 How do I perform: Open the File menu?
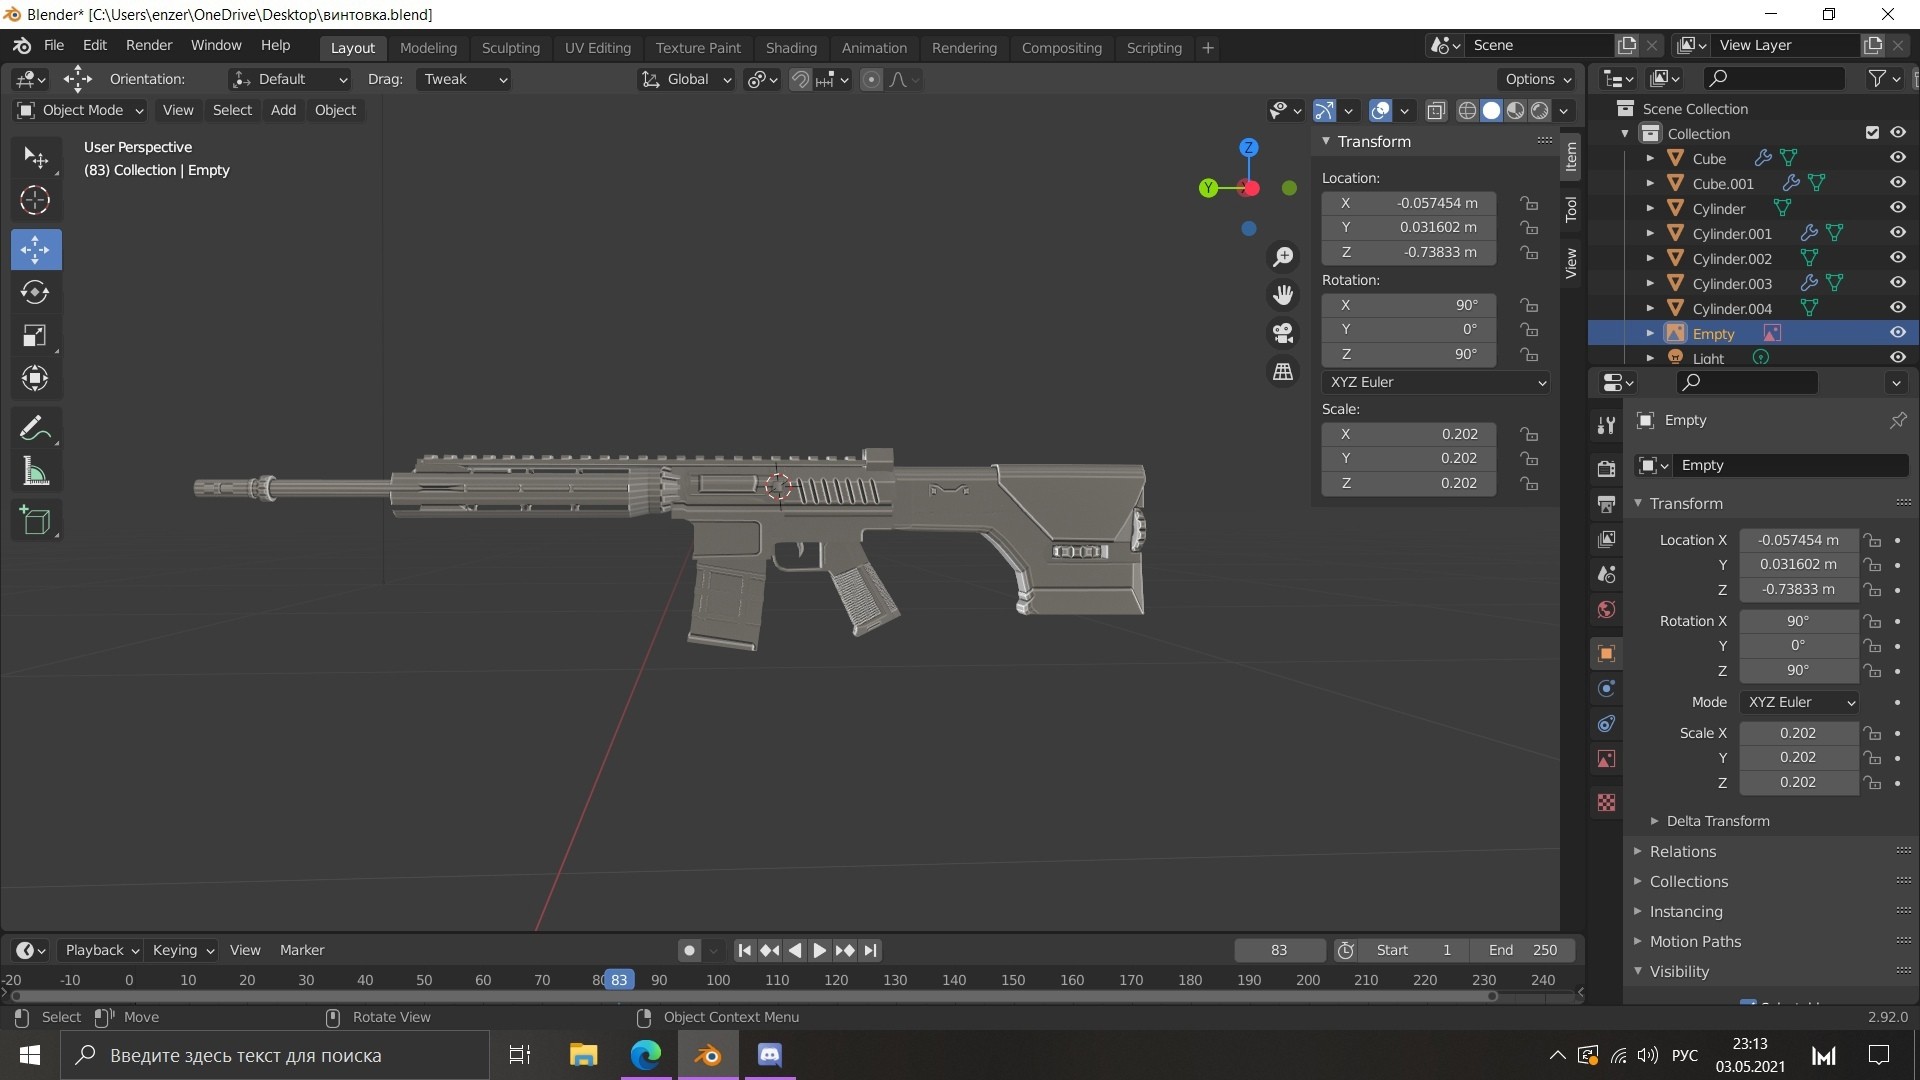click(x=54, y=45)
